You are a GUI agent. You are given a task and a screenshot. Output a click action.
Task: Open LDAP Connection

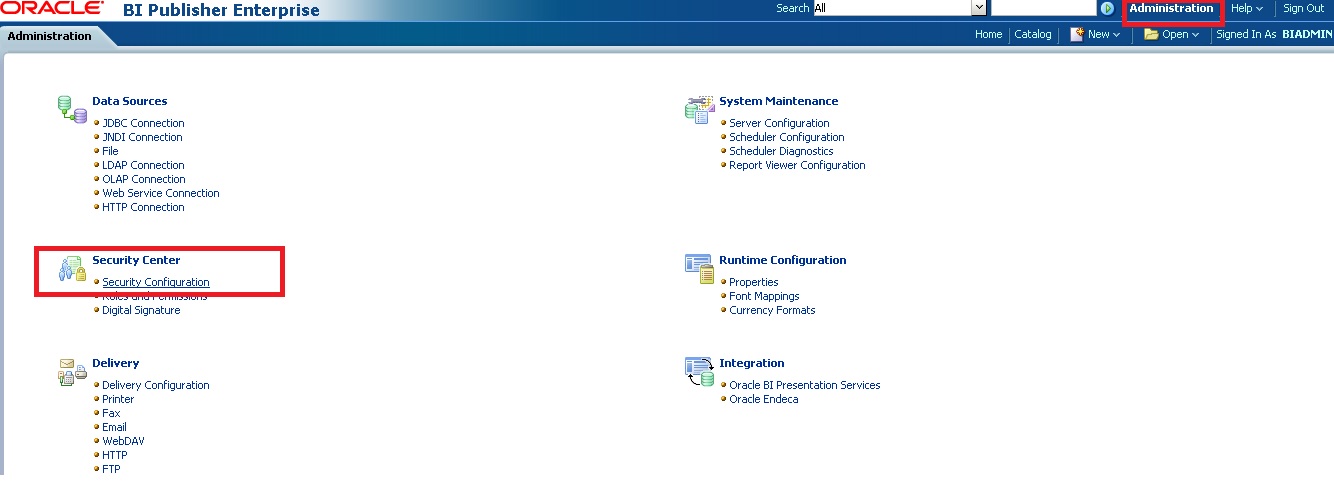point(143,165)
